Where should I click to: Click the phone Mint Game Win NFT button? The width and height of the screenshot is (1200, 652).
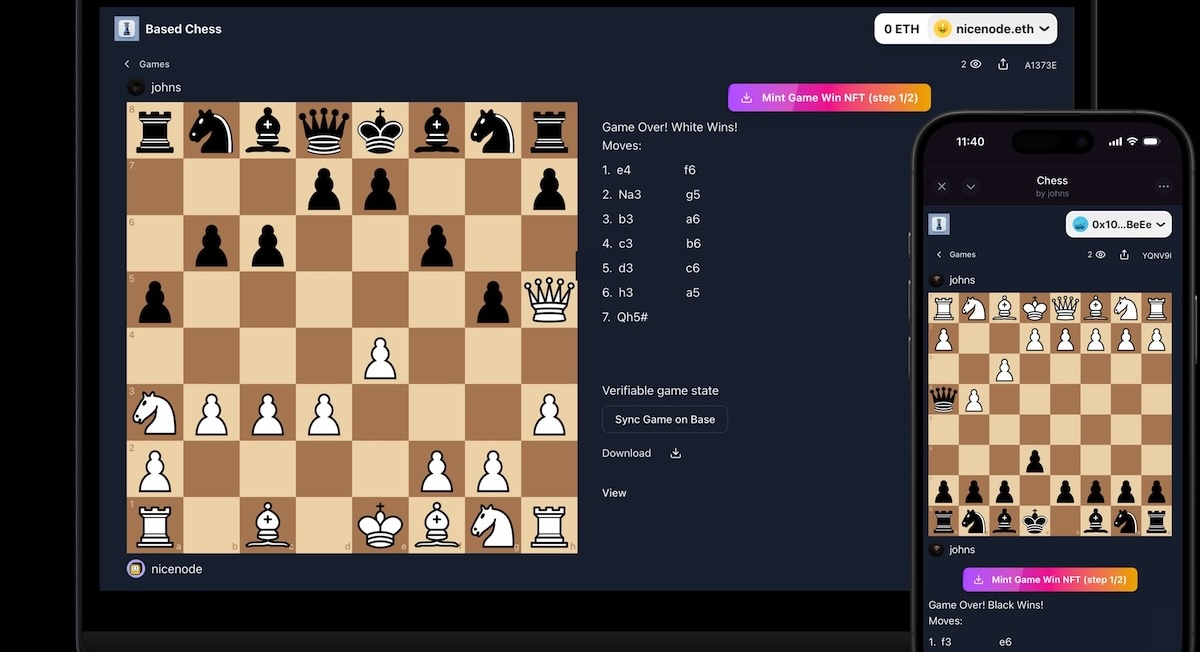click(x=1050, y=580)
